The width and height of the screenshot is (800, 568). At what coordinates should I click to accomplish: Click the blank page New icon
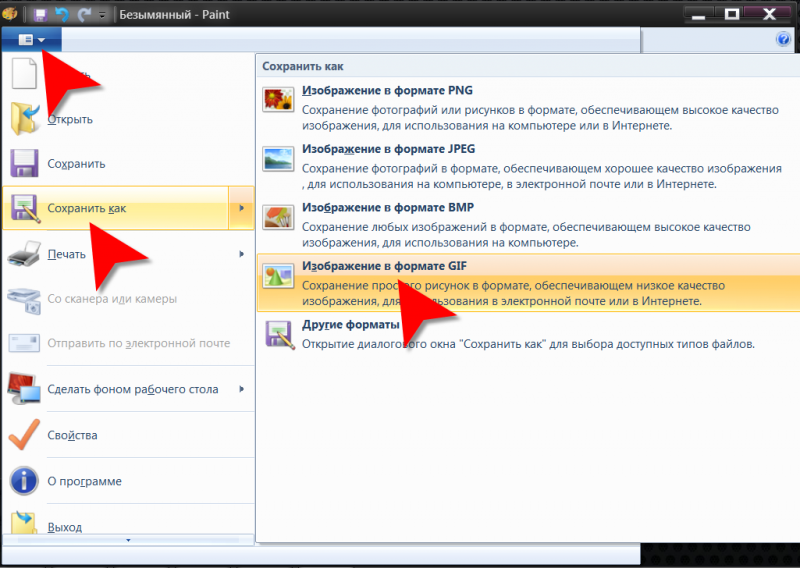point(24,73)
